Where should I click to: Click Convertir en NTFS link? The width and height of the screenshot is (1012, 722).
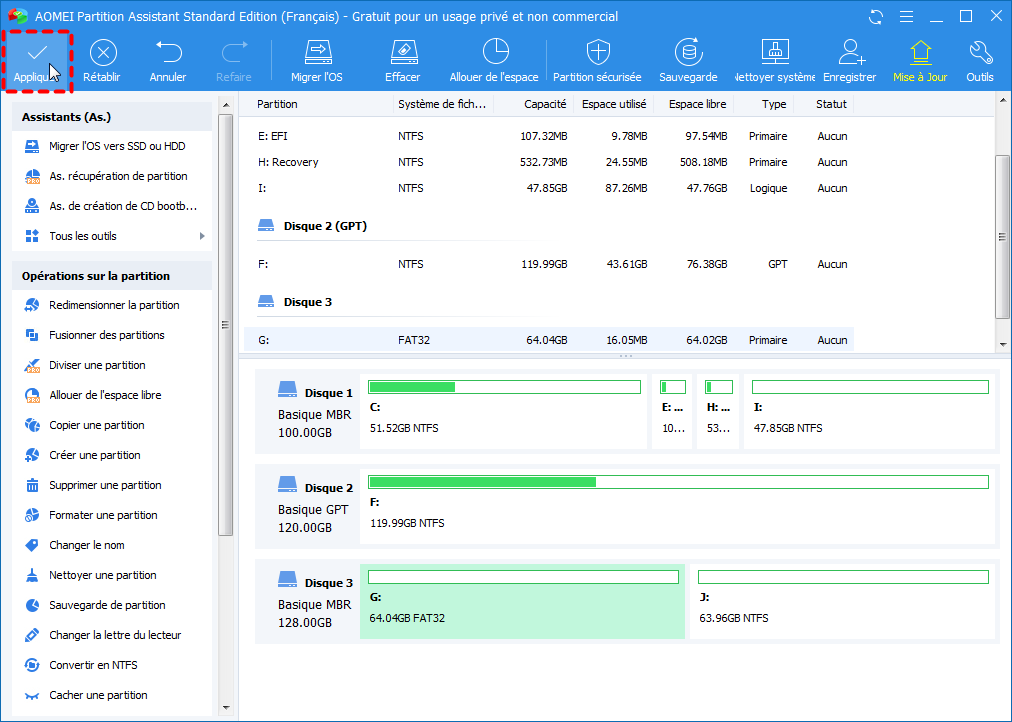point(93,665)
